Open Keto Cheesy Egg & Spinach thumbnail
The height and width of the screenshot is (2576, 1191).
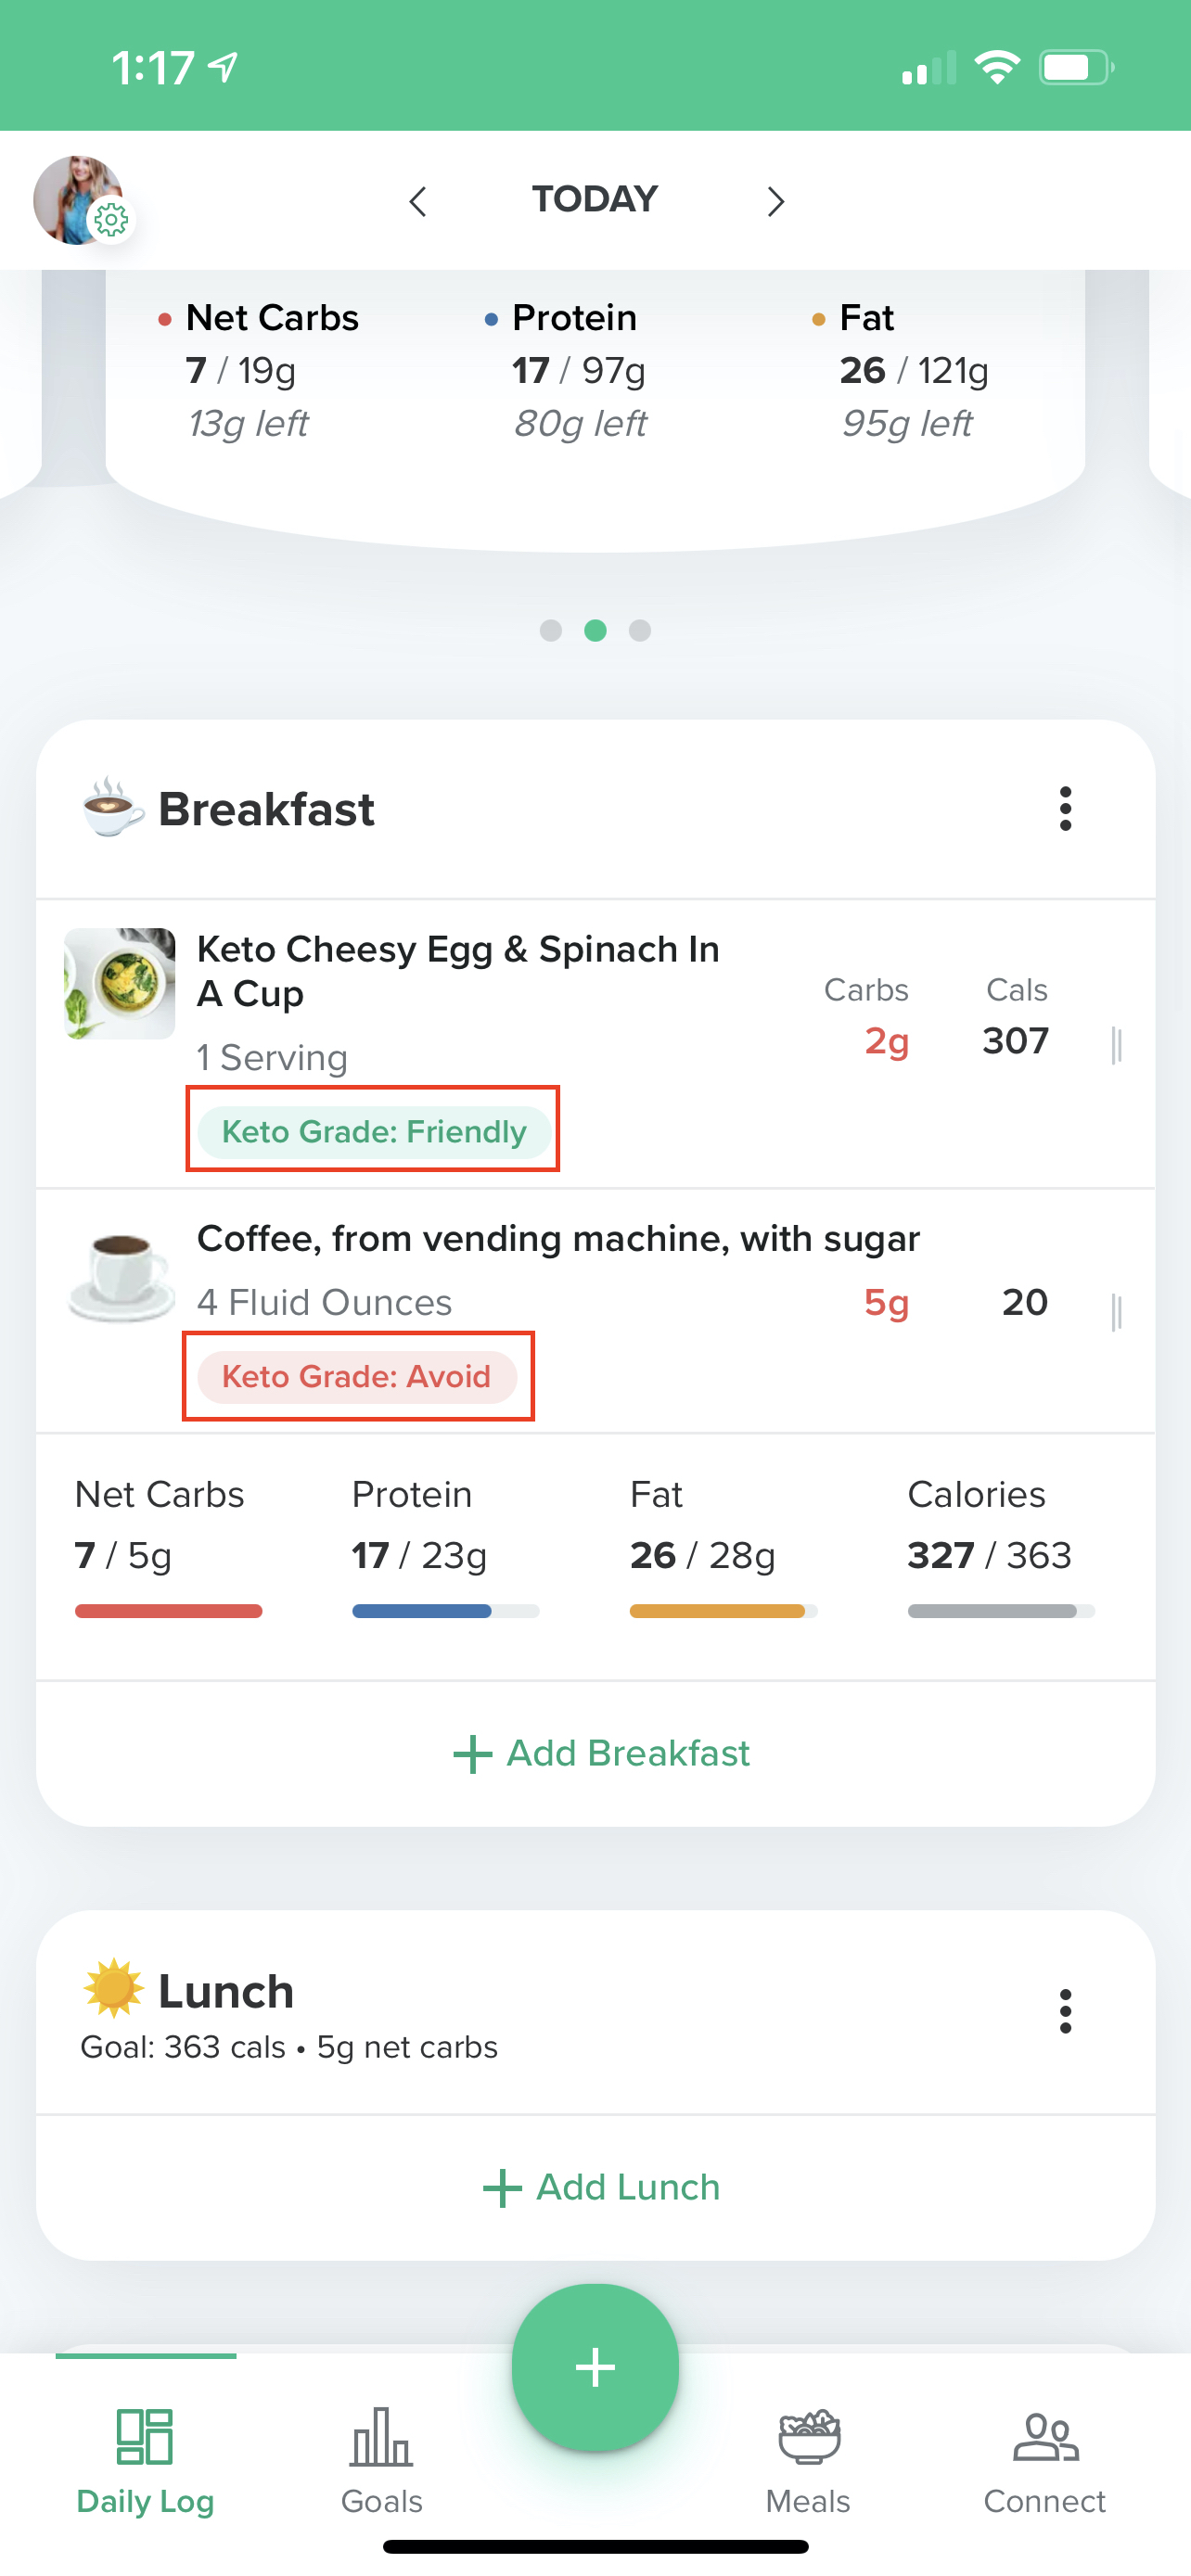click(120, 983)
